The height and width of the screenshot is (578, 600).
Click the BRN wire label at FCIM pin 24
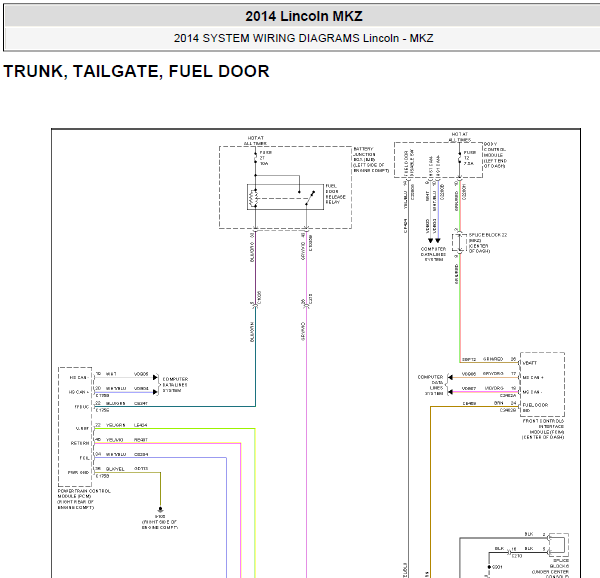tap(498, 403)
